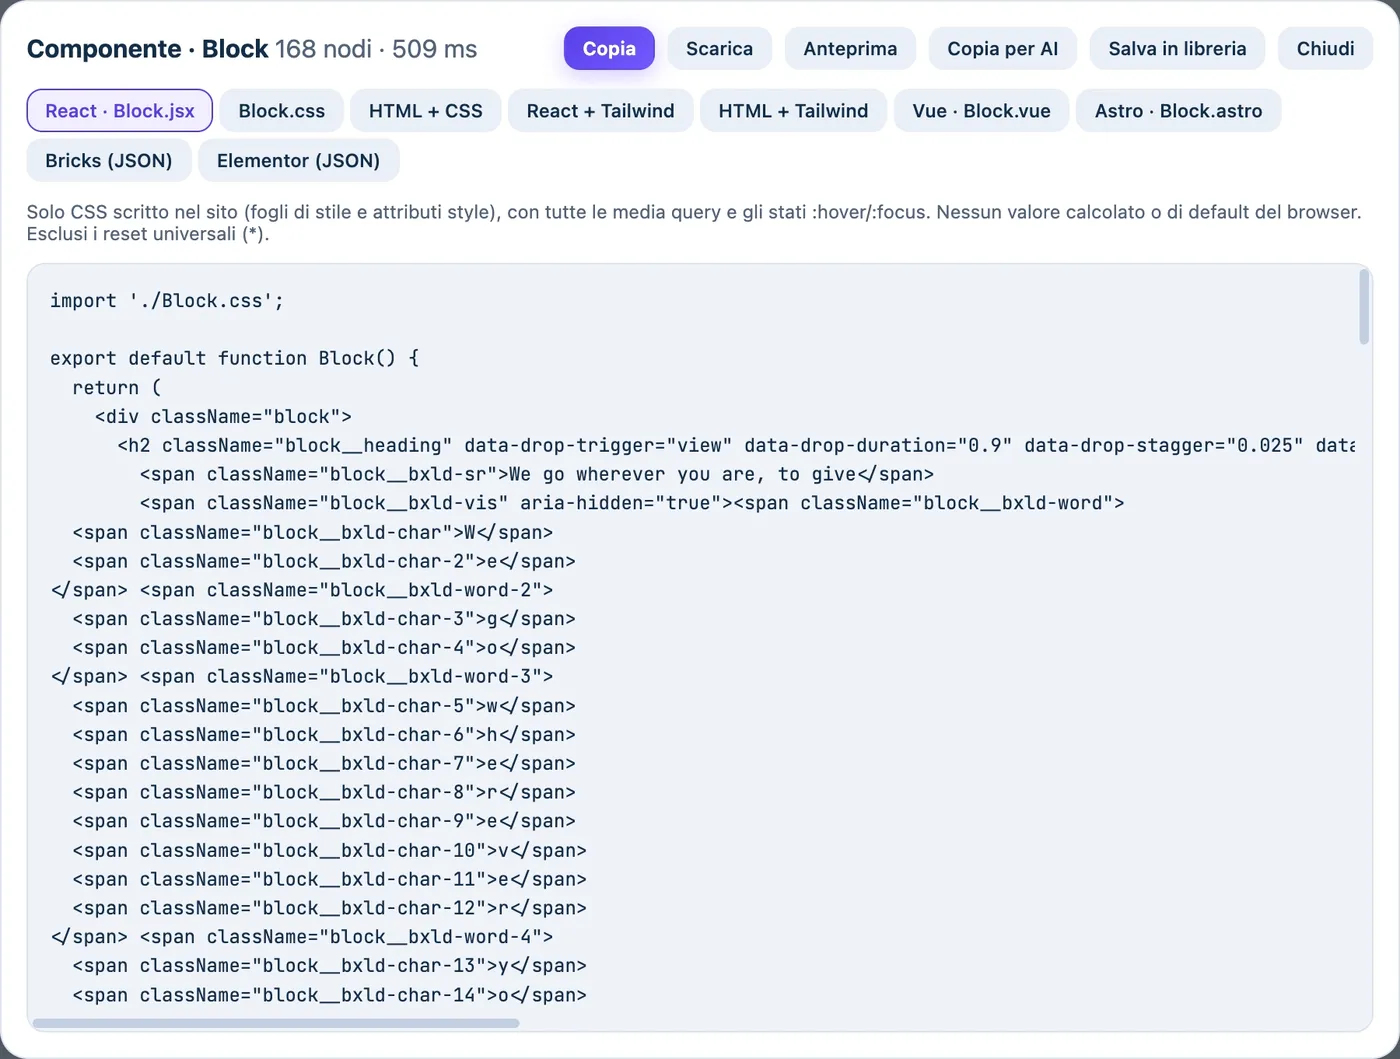Switch to React + Tailwind tab
The height and width of the screenshot is (1059, 1400).
(601, 110)
